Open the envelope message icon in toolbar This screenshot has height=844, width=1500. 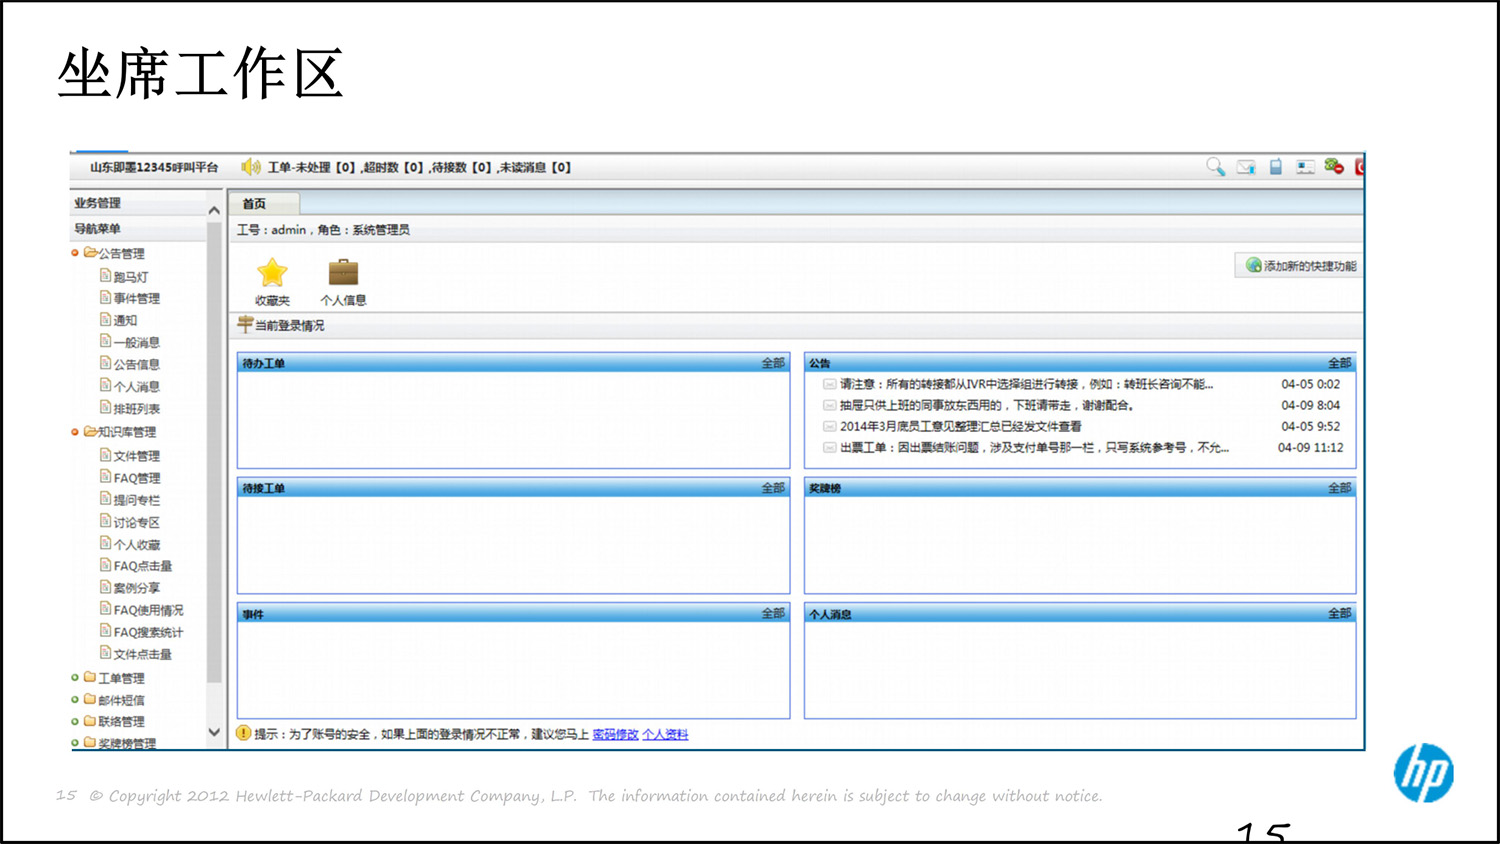(x=1246, y=167)
